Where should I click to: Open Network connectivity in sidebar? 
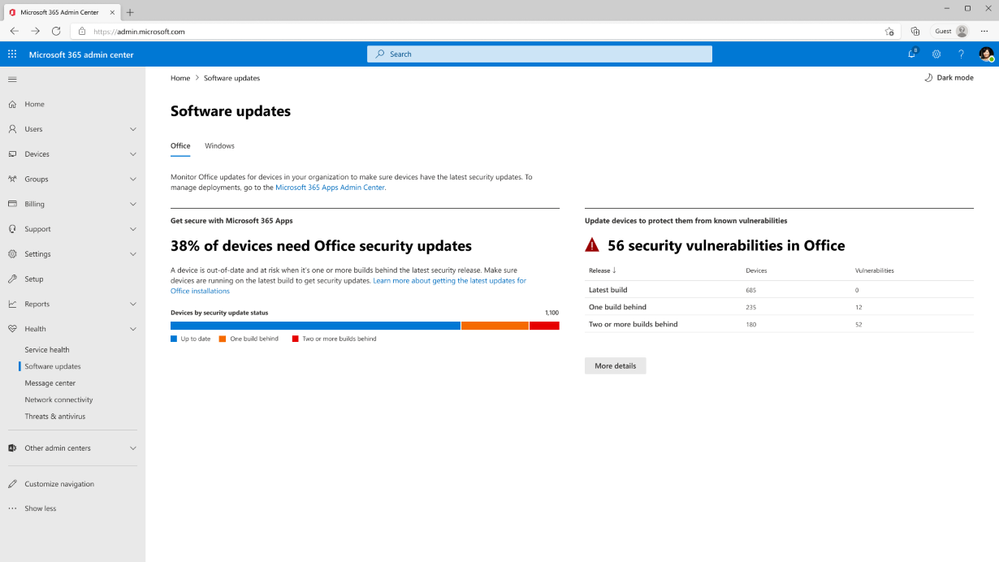[59, 400]
